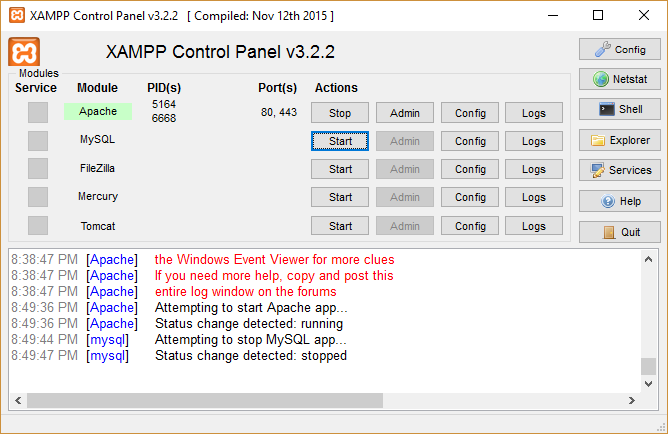Click log line 'Attempting to start Apache app...'
This screenshot has width=668, height=434.
(251, 308)
